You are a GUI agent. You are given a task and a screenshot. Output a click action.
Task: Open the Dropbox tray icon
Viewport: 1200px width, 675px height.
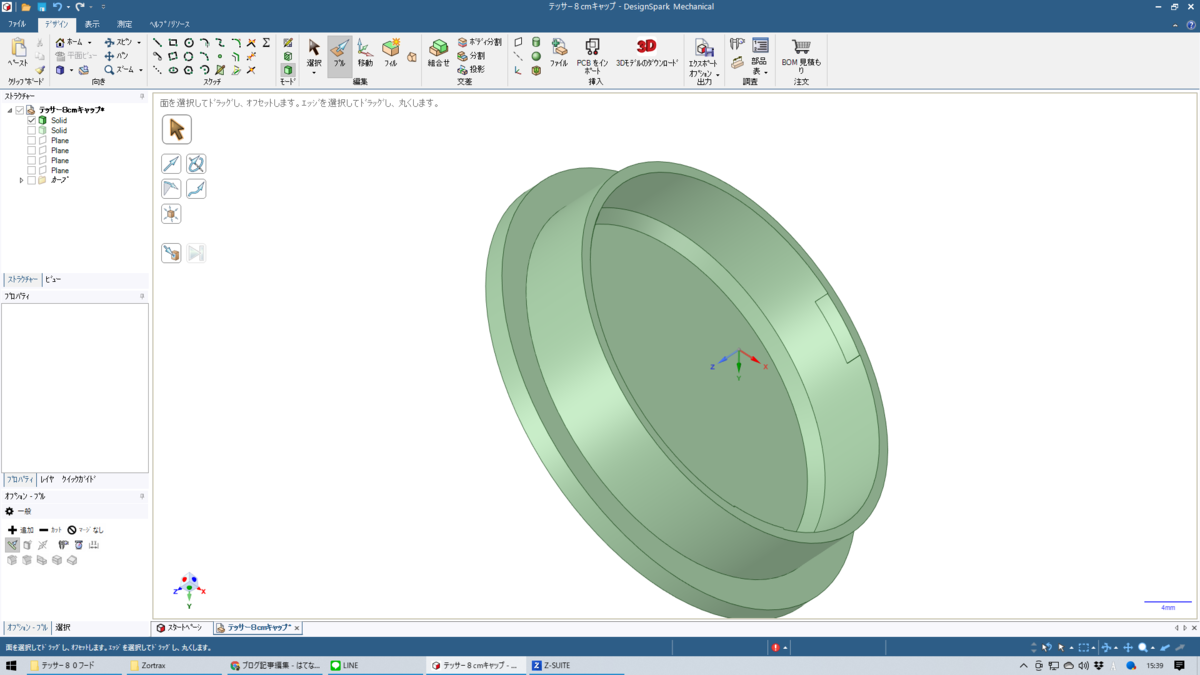pos(1099,665)
